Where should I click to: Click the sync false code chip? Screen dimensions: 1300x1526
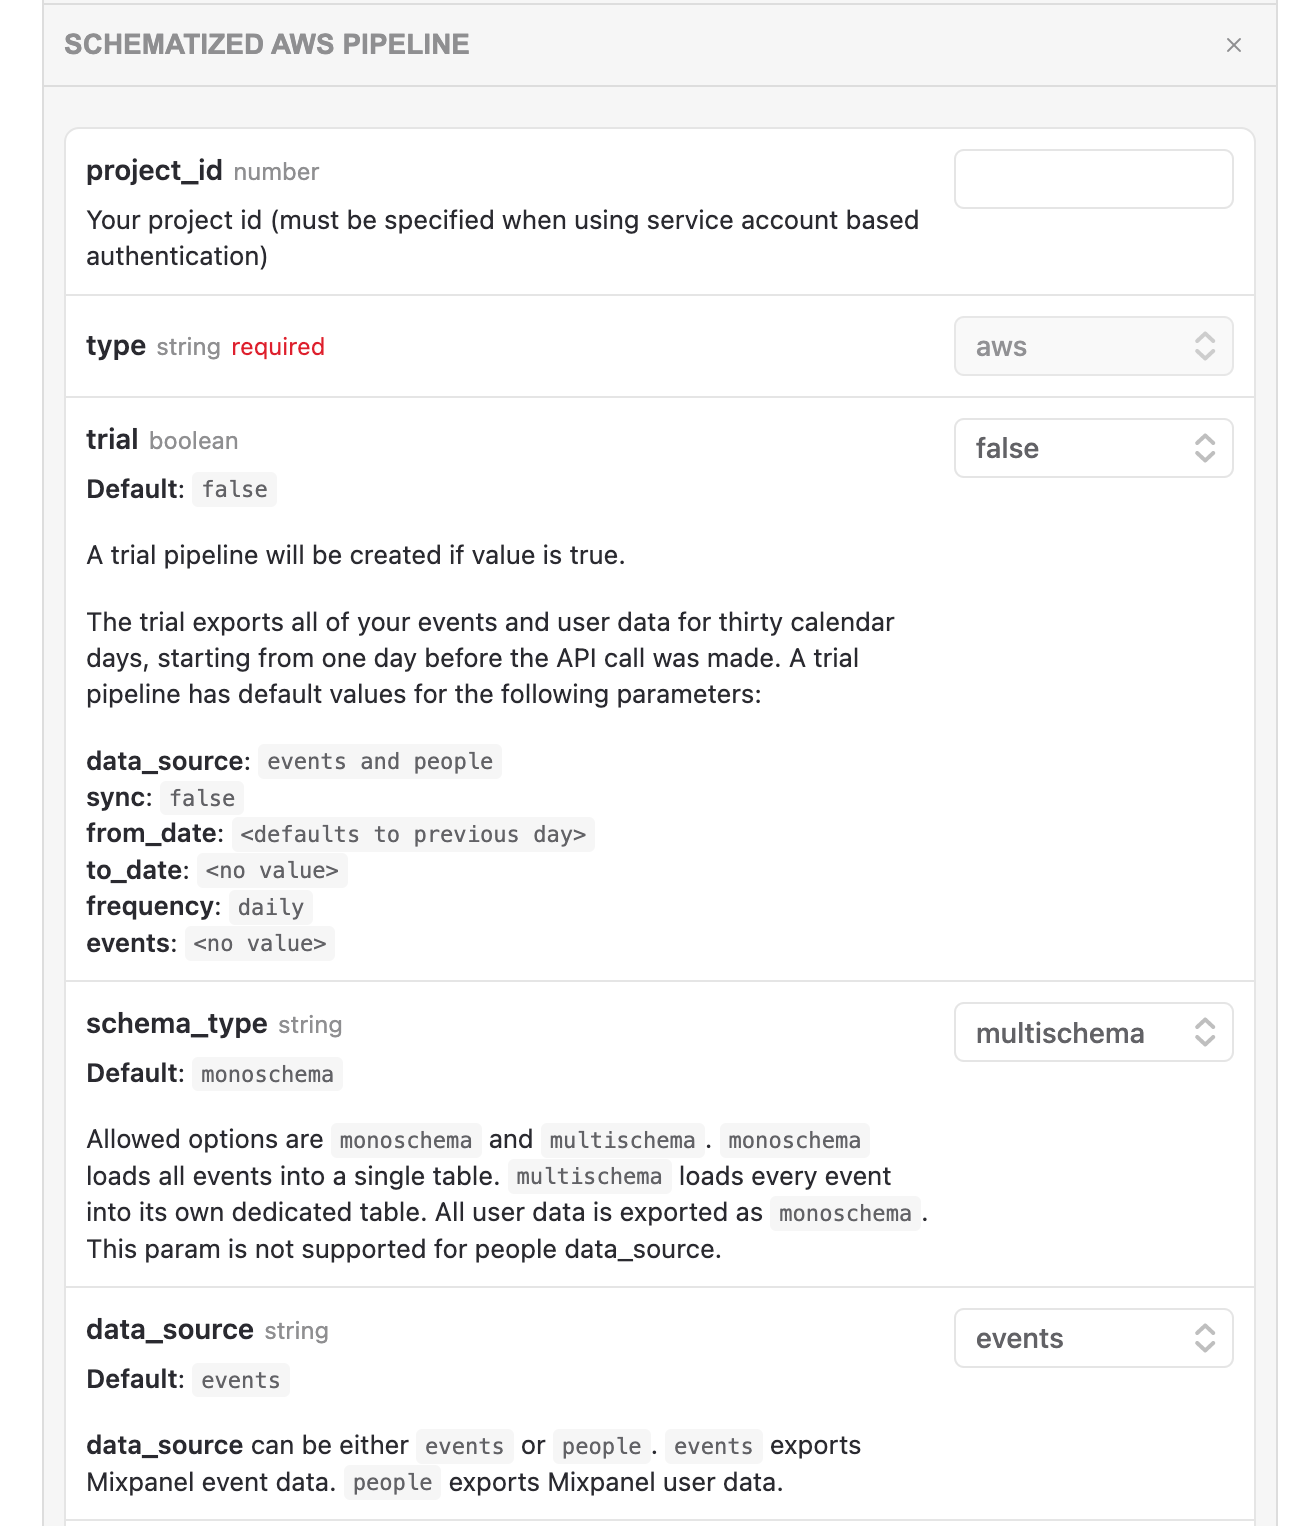pyautogui.click(x=202, y=798)
